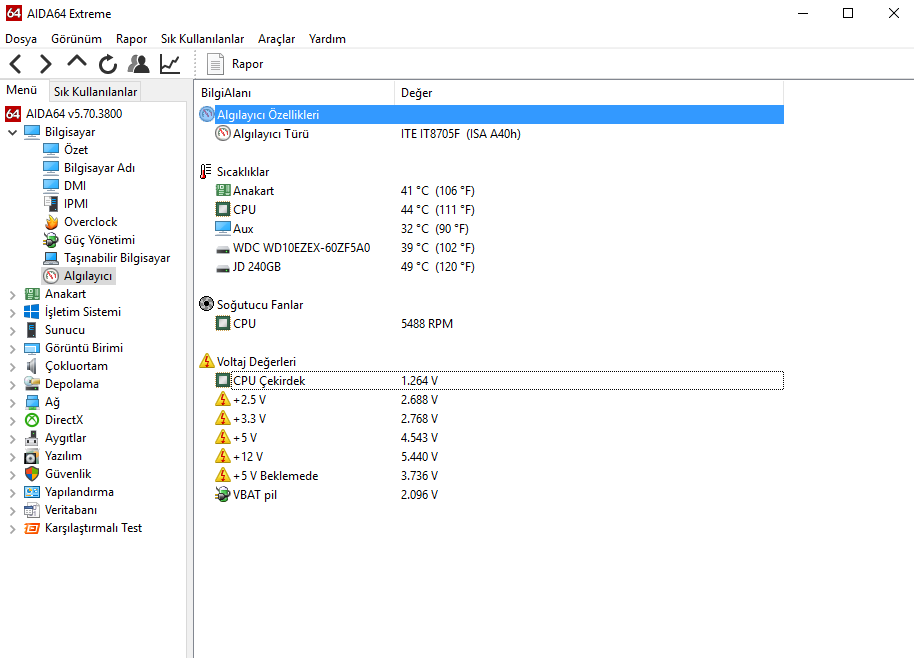
Task: Open the graph chart toolbar icon
Action: click(170, 64)
